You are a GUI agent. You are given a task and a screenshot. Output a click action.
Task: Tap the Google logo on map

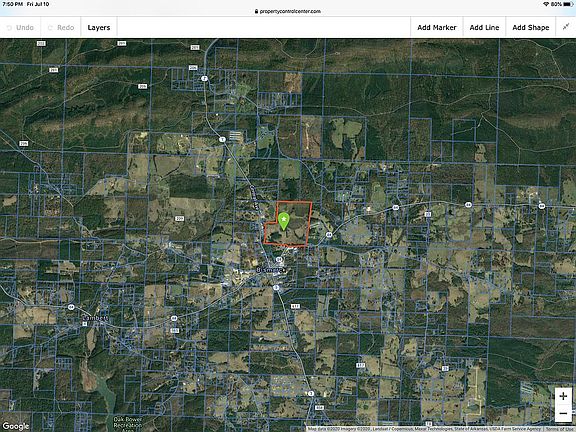coord(15,426)
